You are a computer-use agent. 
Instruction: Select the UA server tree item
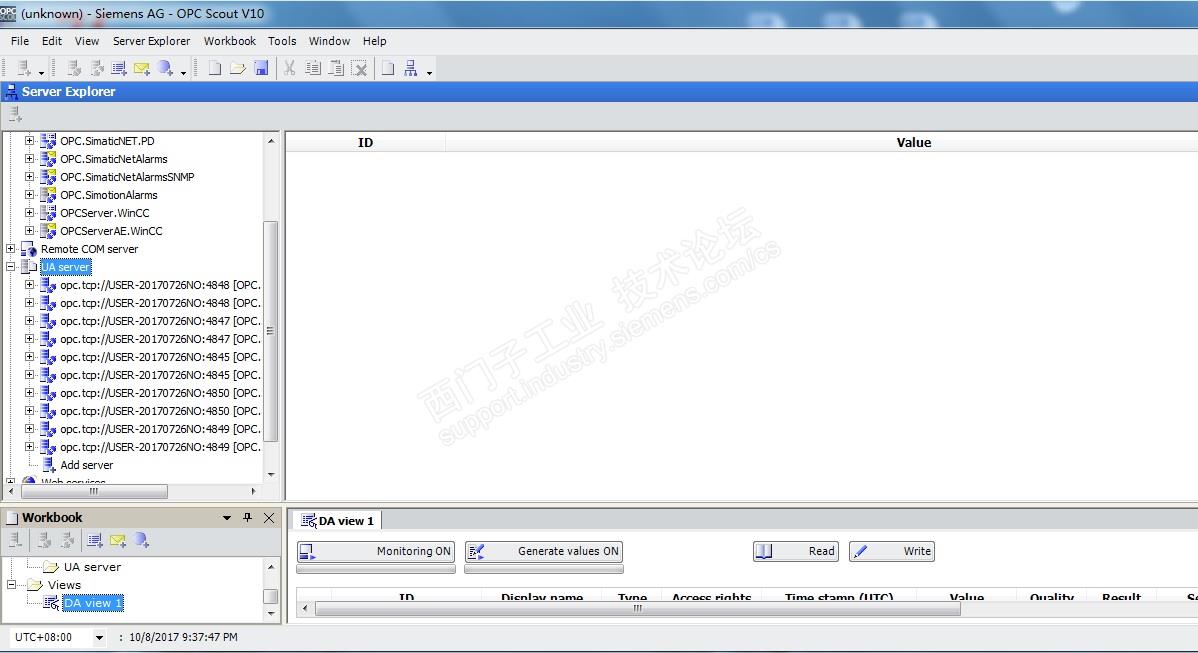(x=66, y=267)
